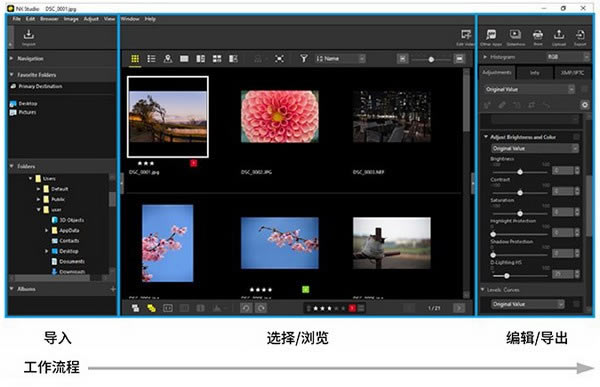Image resolution: width=600 pixels, height=387 pixels.
Task: Rotate image clockwise in bottom bar
Action: (261, 308)
